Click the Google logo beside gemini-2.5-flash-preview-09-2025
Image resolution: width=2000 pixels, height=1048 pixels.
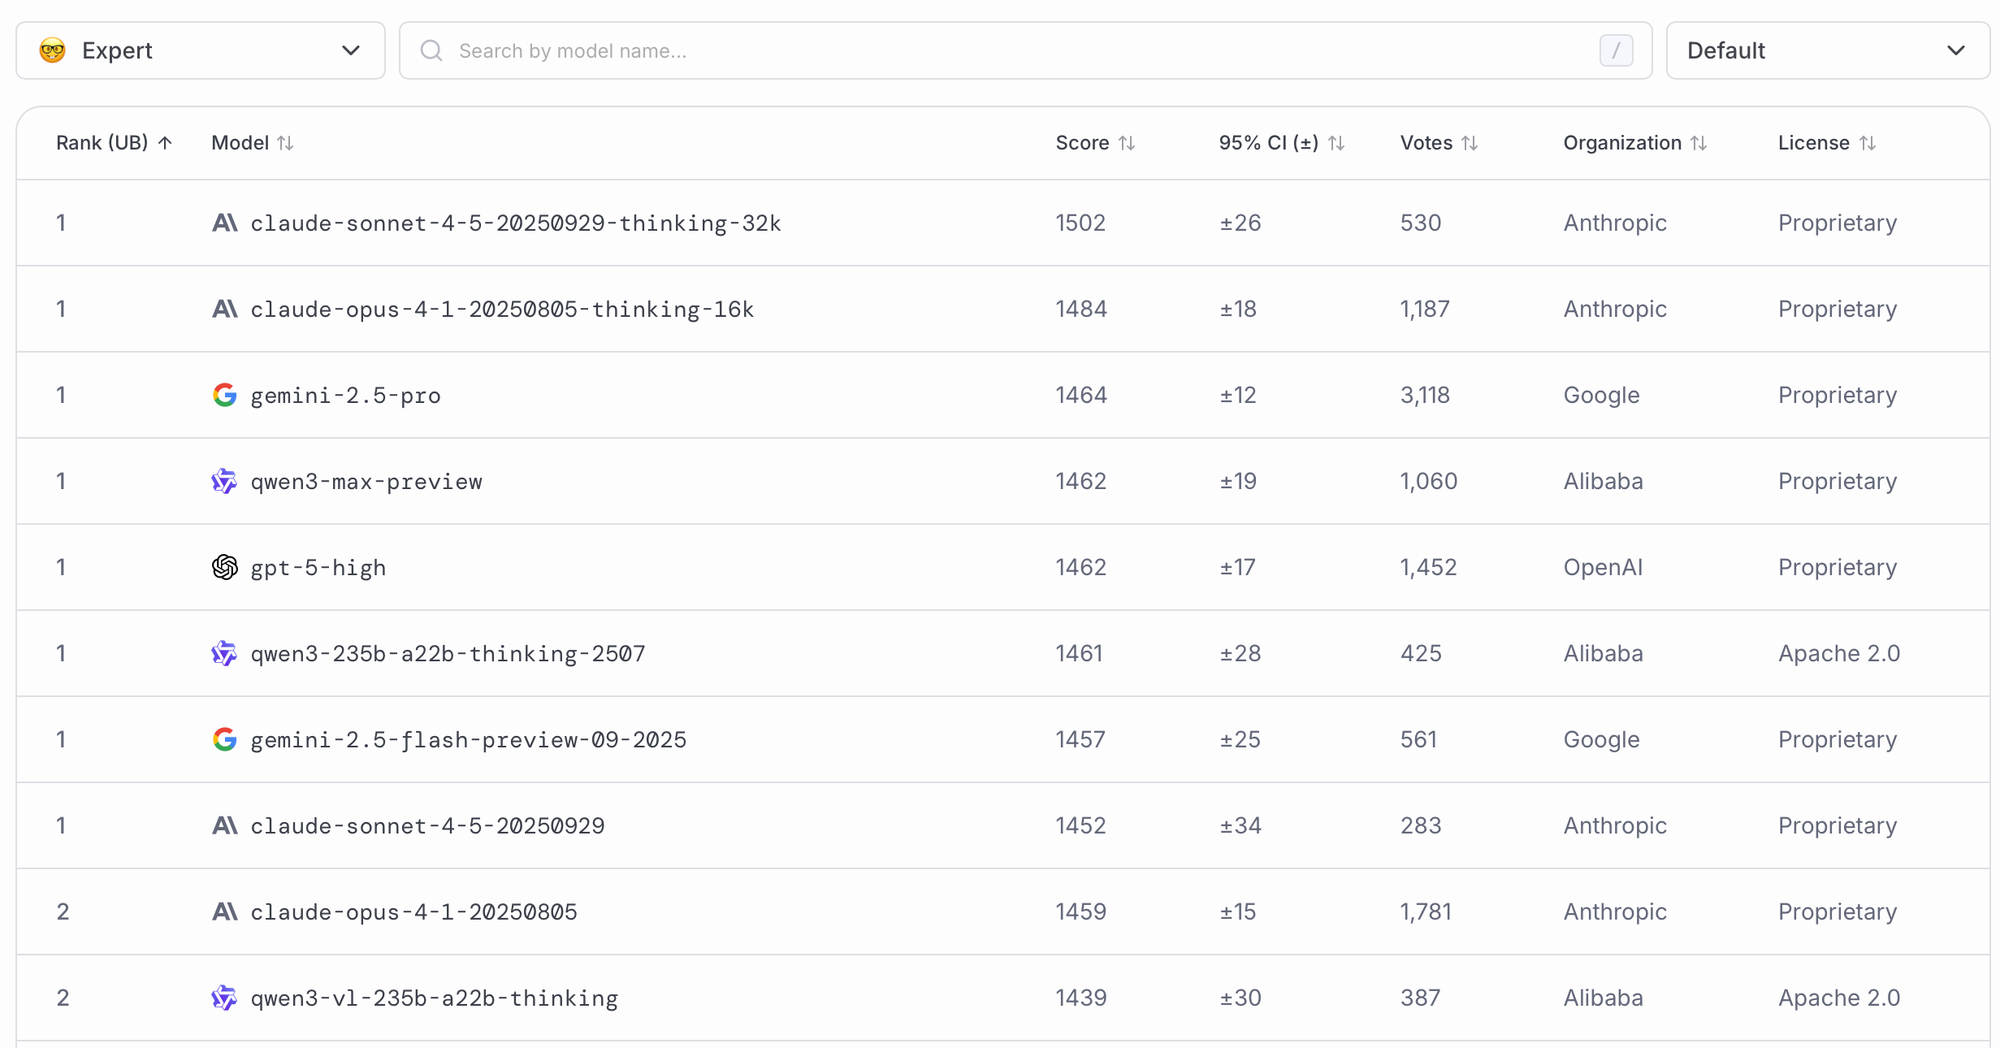225,739
